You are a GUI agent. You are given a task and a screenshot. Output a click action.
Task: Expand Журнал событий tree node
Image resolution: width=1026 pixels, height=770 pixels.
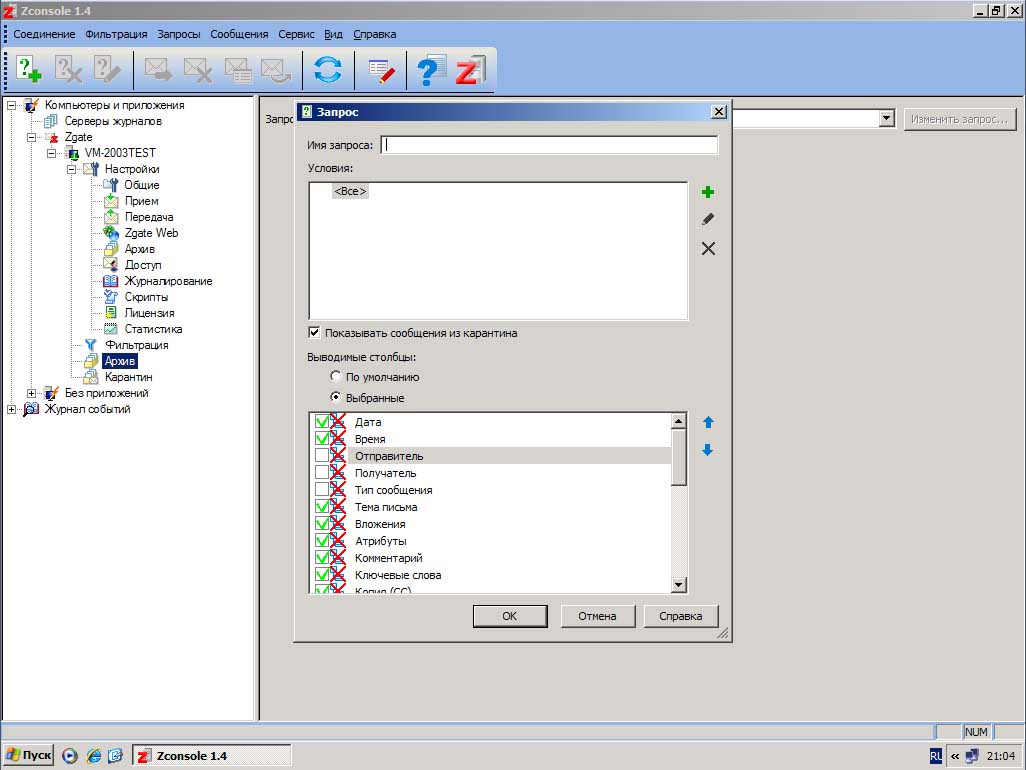point(11,409)
